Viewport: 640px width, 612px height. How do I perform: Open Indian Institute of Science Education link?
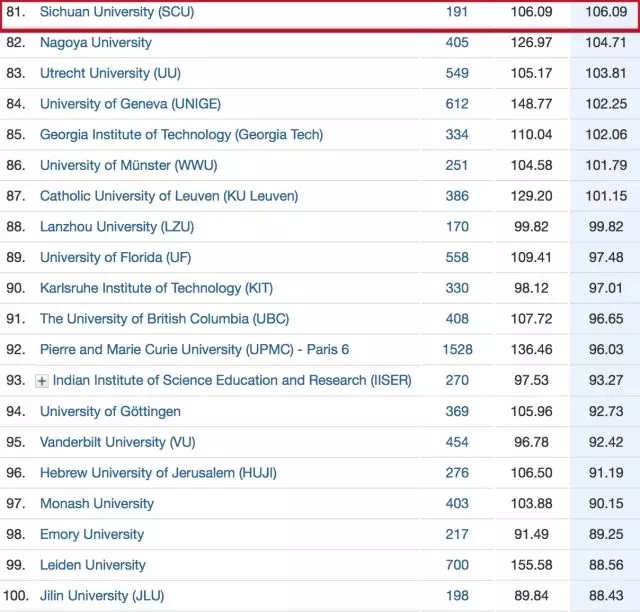point(232,380)
